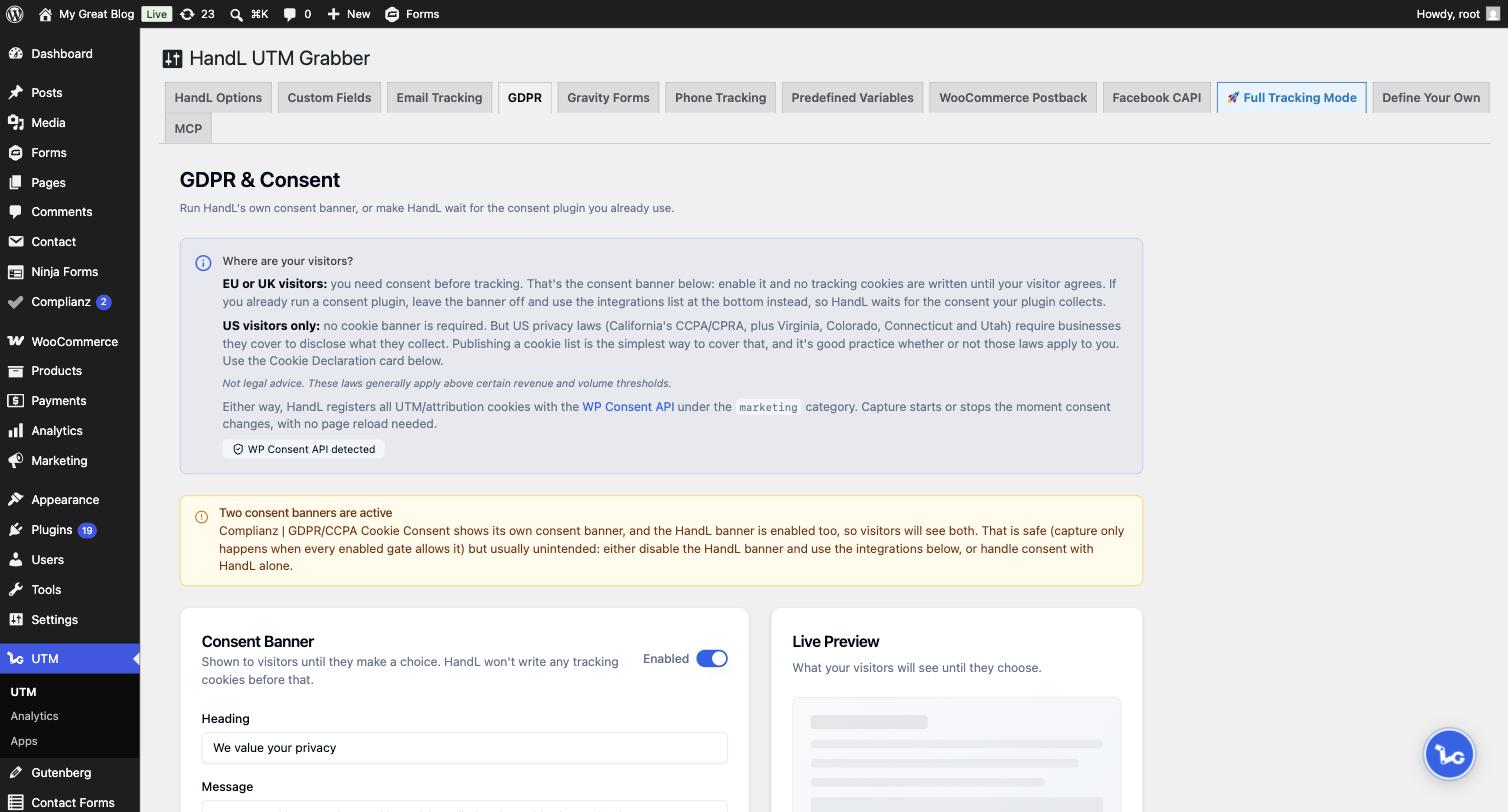Click the Gutenberg pencil icon
This screenshot has width=1508, height=812.
click(x=15, y=773)
